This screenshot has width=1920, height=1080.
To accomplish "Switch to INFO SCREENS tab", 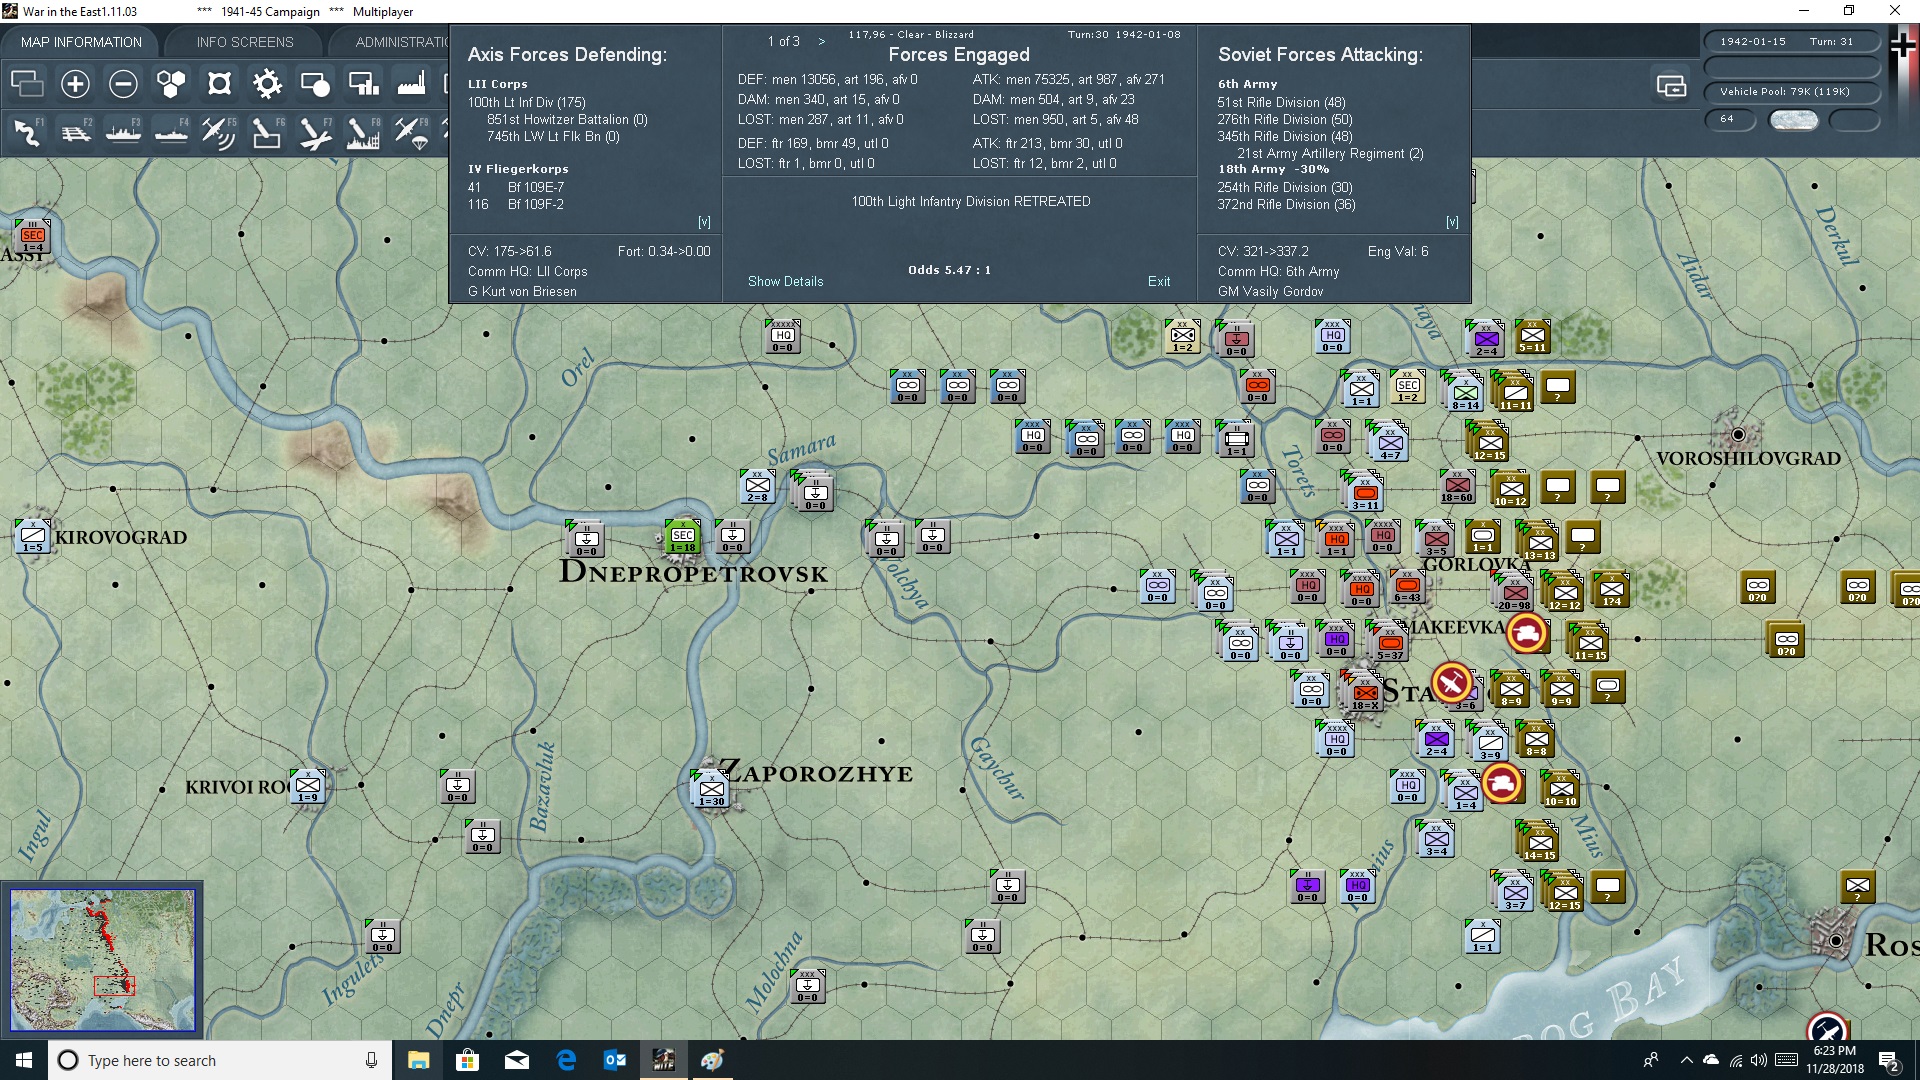I will 245,42.
